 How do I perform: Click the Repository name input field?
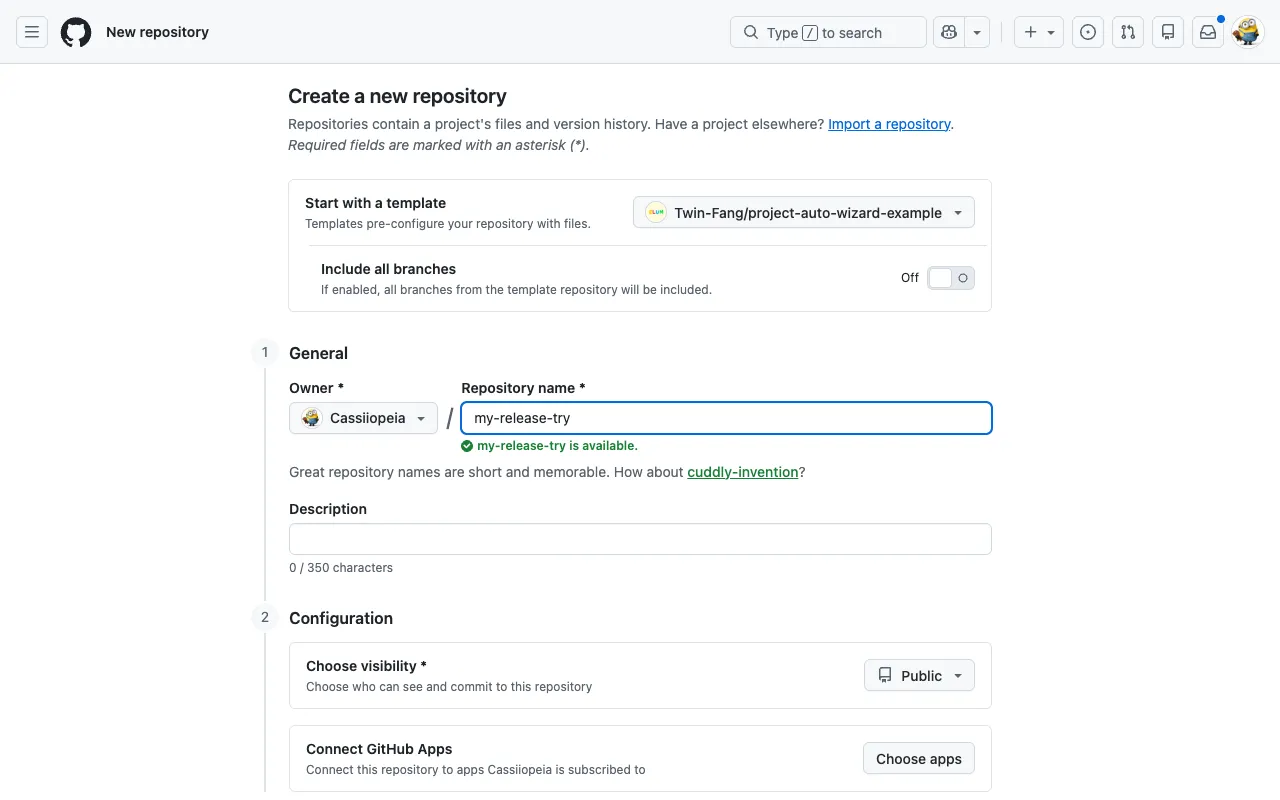click(x=726, y=418)
